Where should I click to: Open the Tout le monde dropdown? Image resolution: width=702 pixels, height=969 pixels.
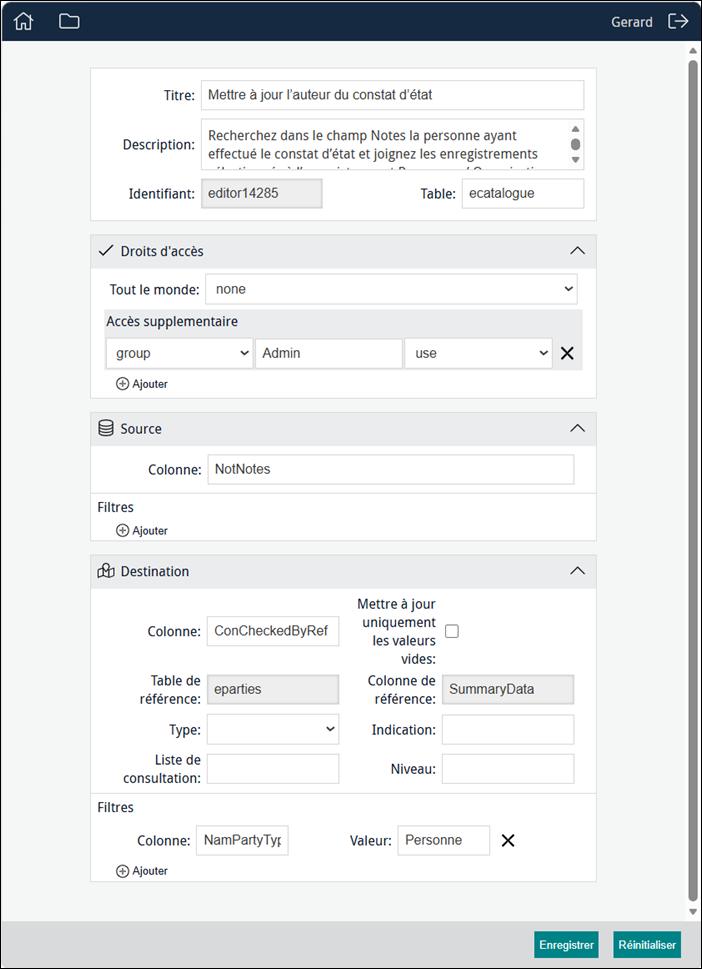point(391,289)
